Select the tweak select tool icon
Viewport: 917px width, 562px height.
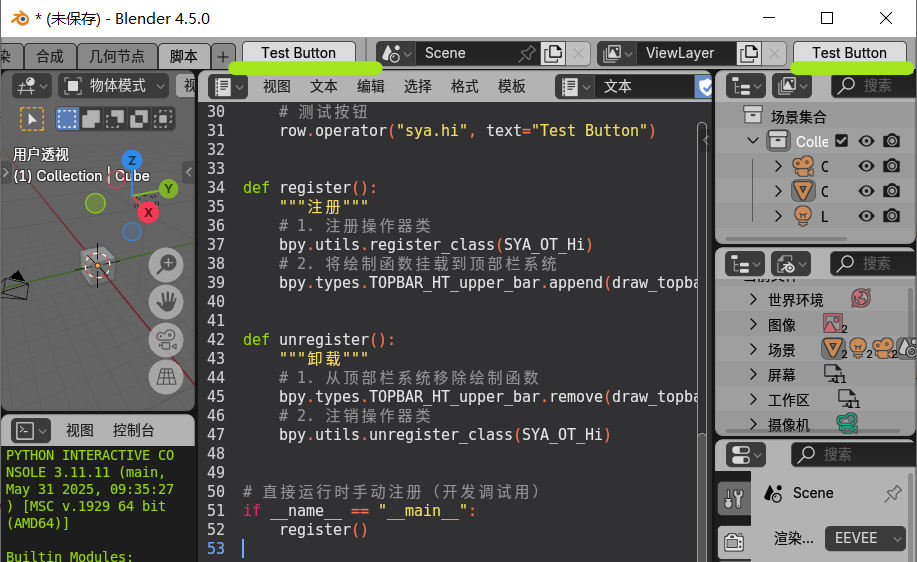click(32, 119)
